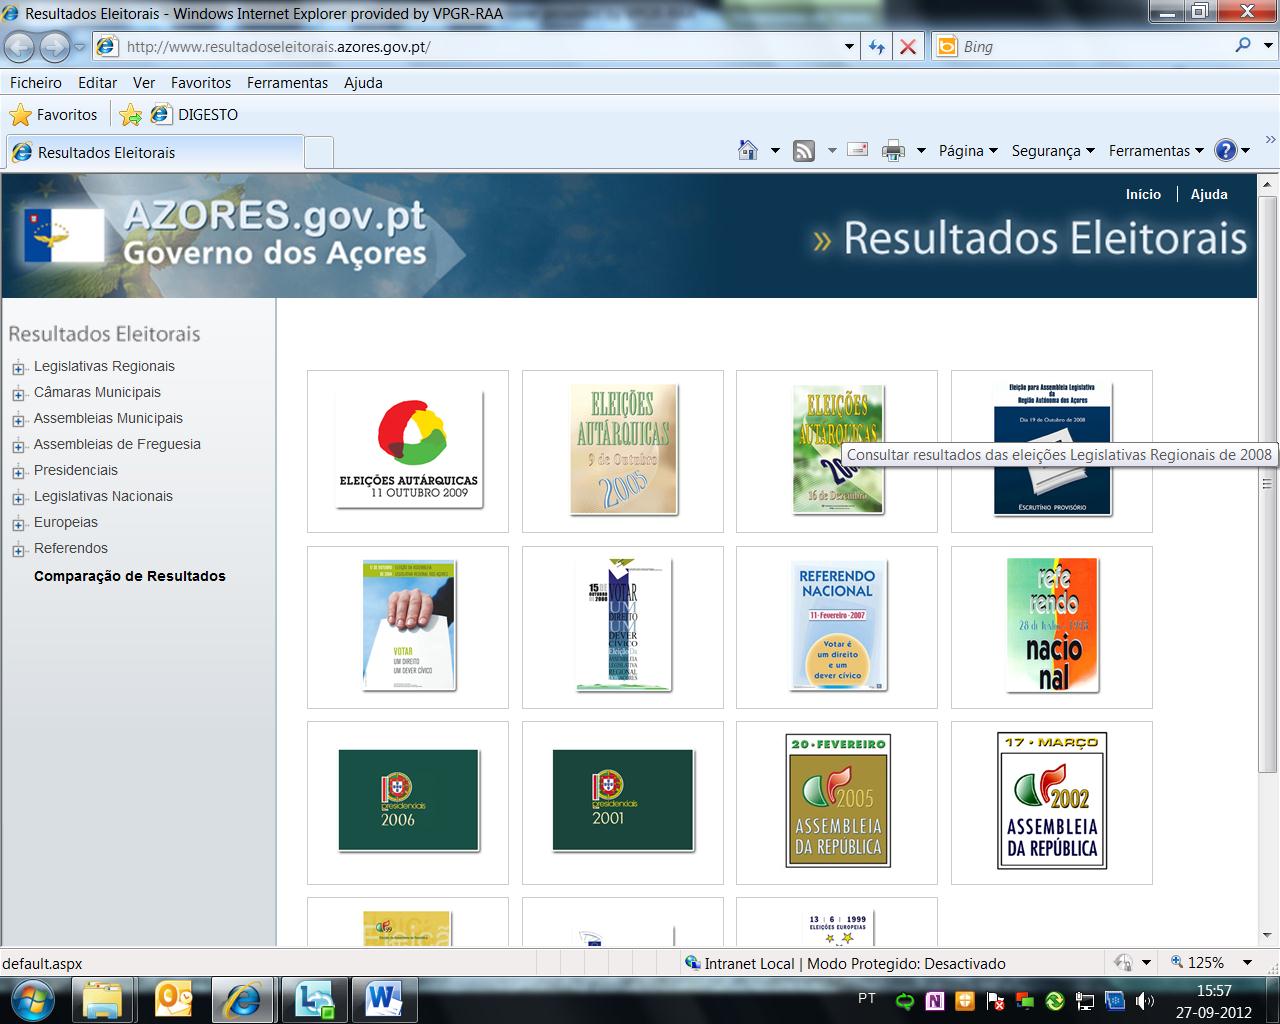
Task: Open webmail via the read mail icon
Action: pos(857,150)
